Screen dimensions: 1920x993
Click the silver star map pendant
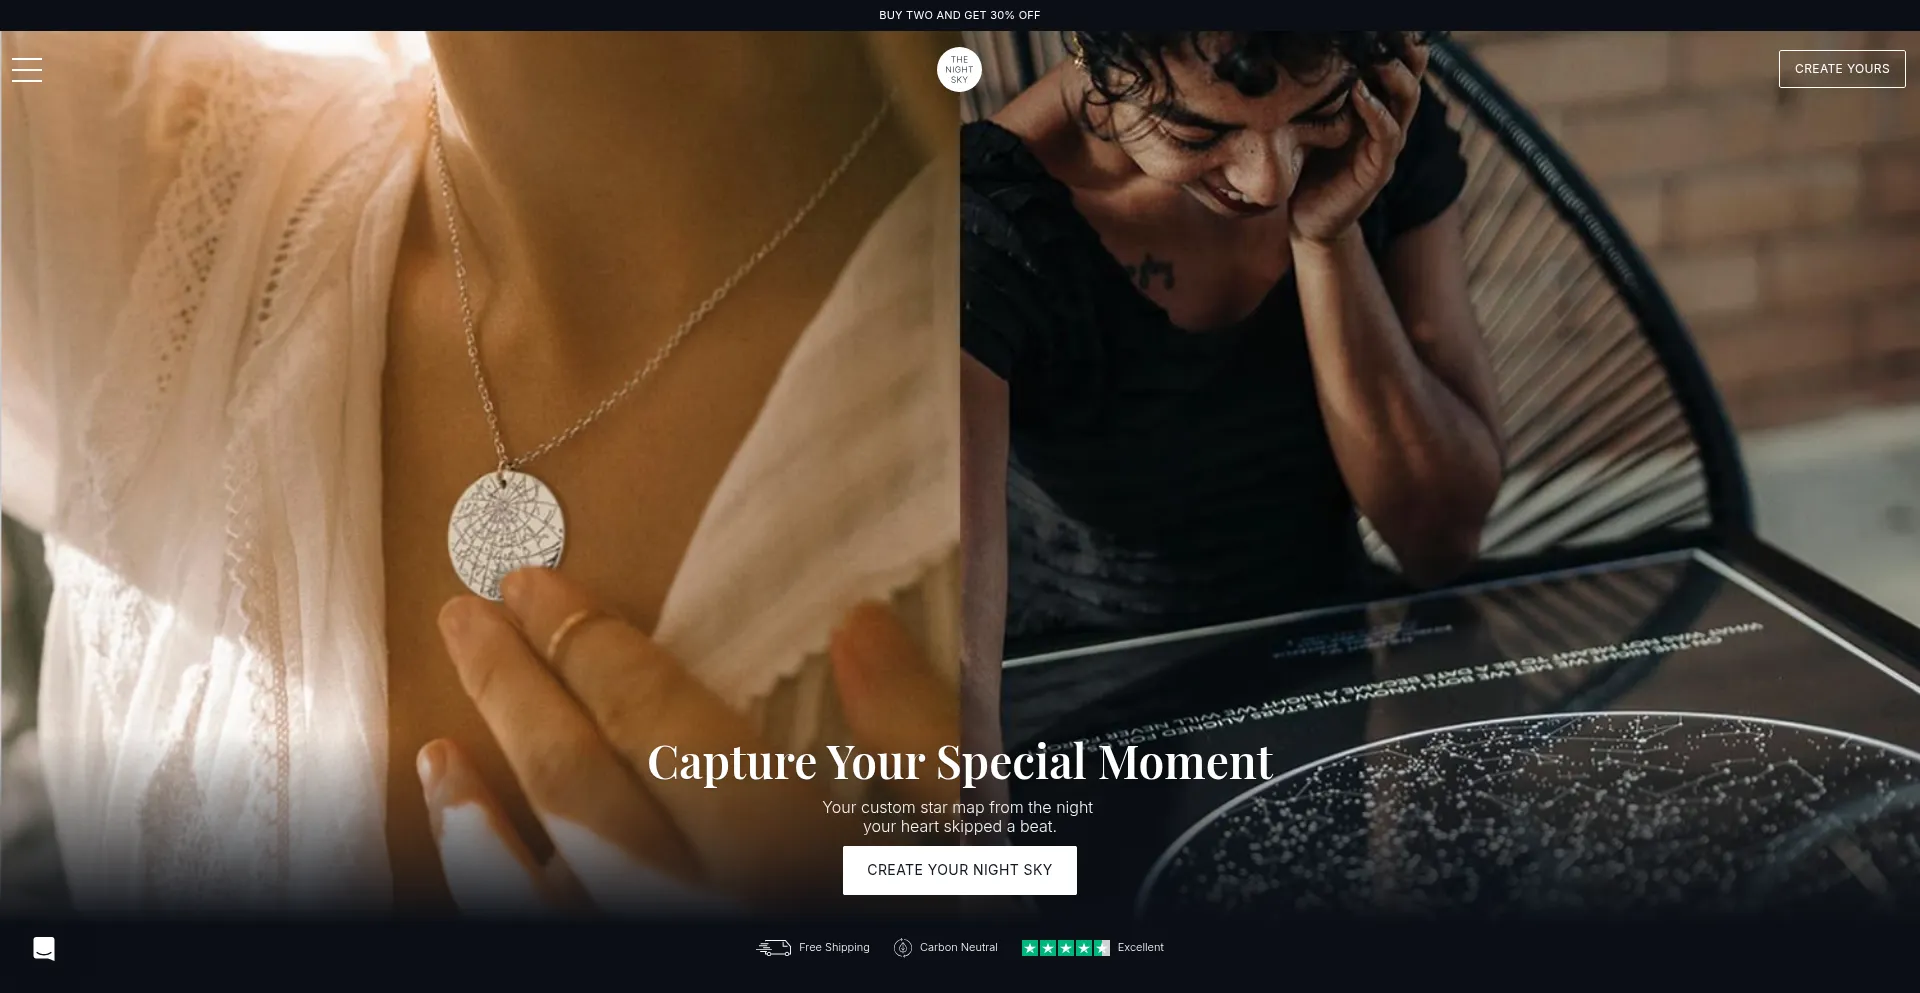click(x=506, y=534)
